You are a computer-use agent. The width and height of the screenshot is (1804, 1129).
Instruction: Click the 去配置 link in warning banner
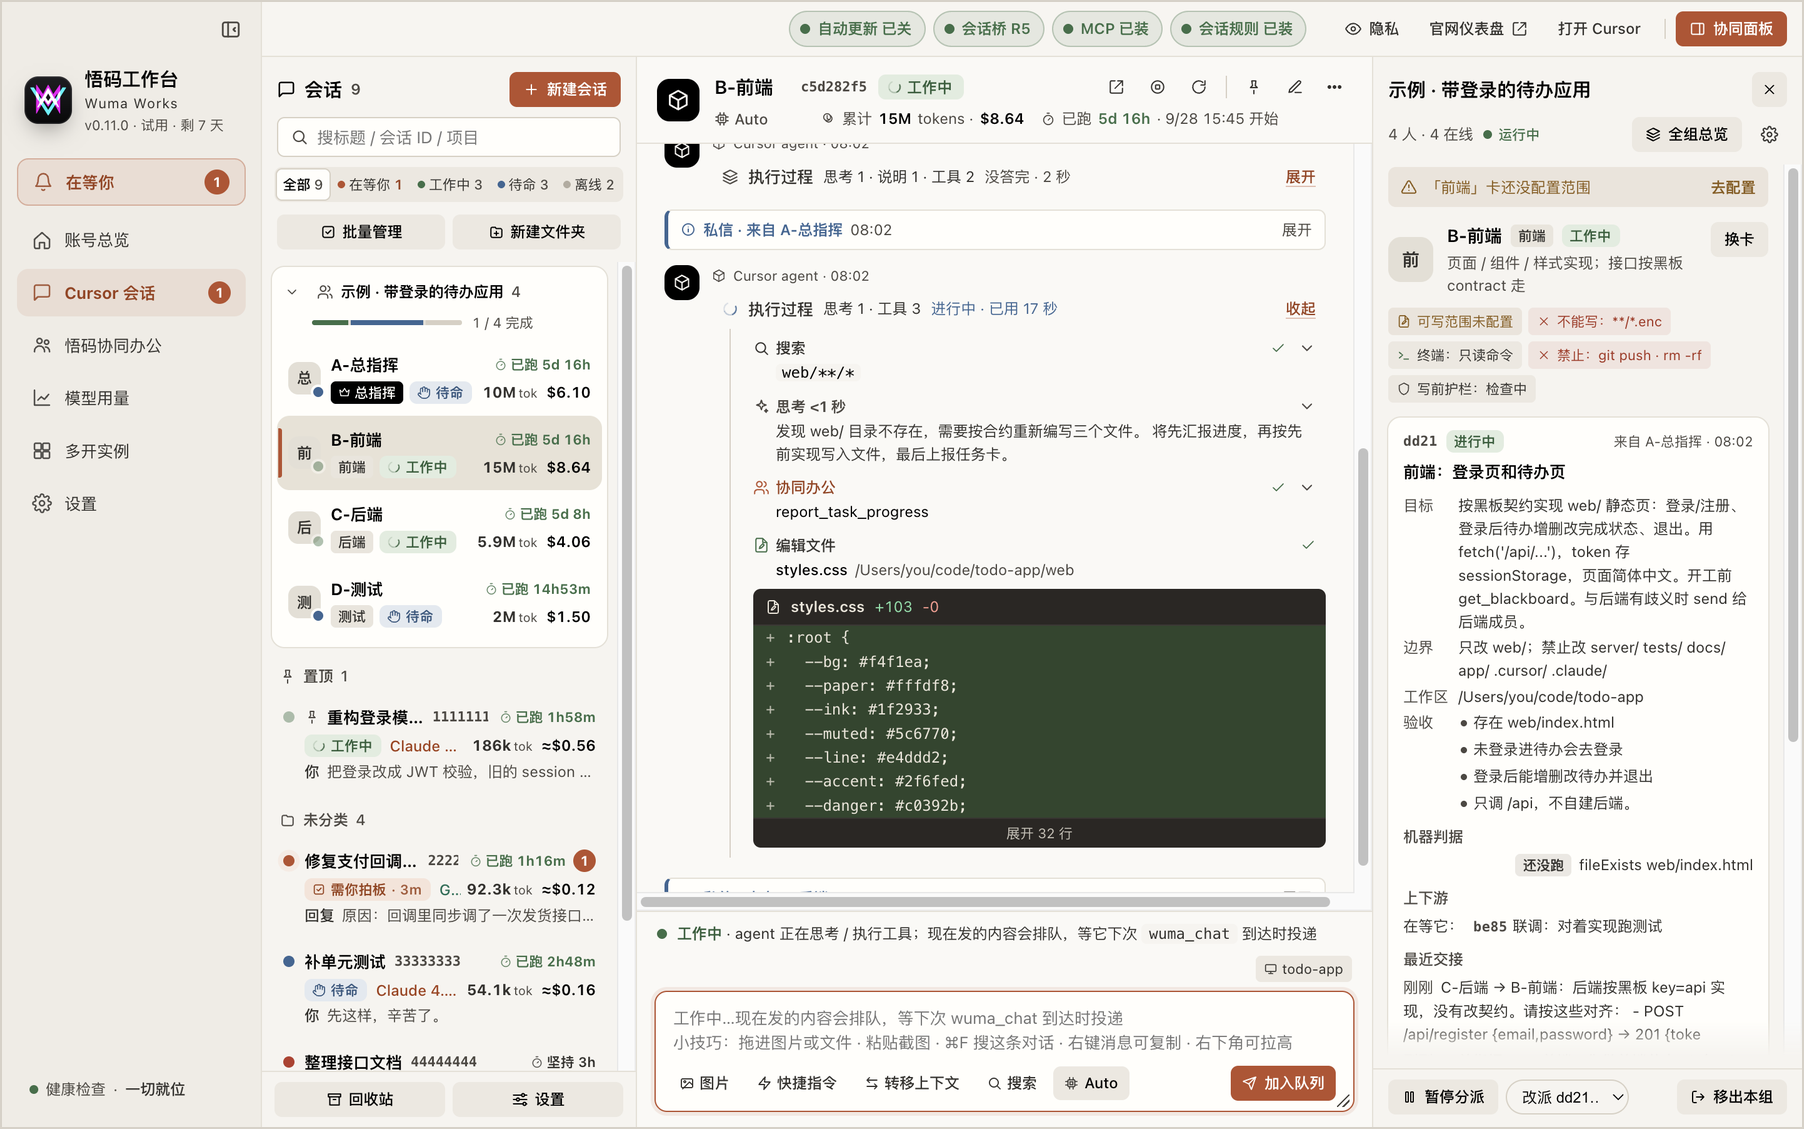tap(1733, 187)
